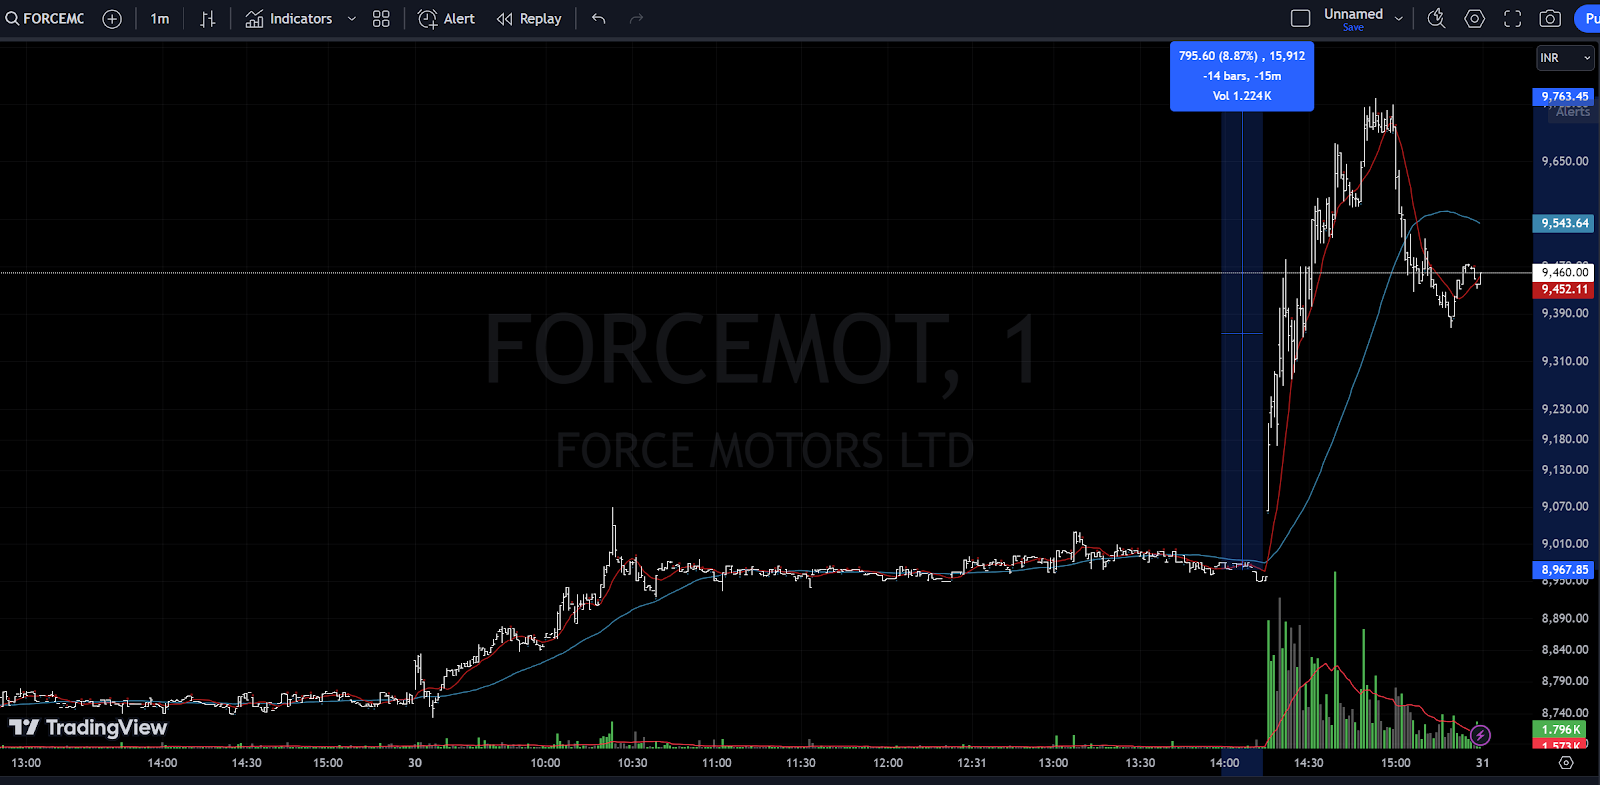Open the INR currency dropdown
Image resolution: width=1600 pixels, height=785 pixels.
point(1565,58)
